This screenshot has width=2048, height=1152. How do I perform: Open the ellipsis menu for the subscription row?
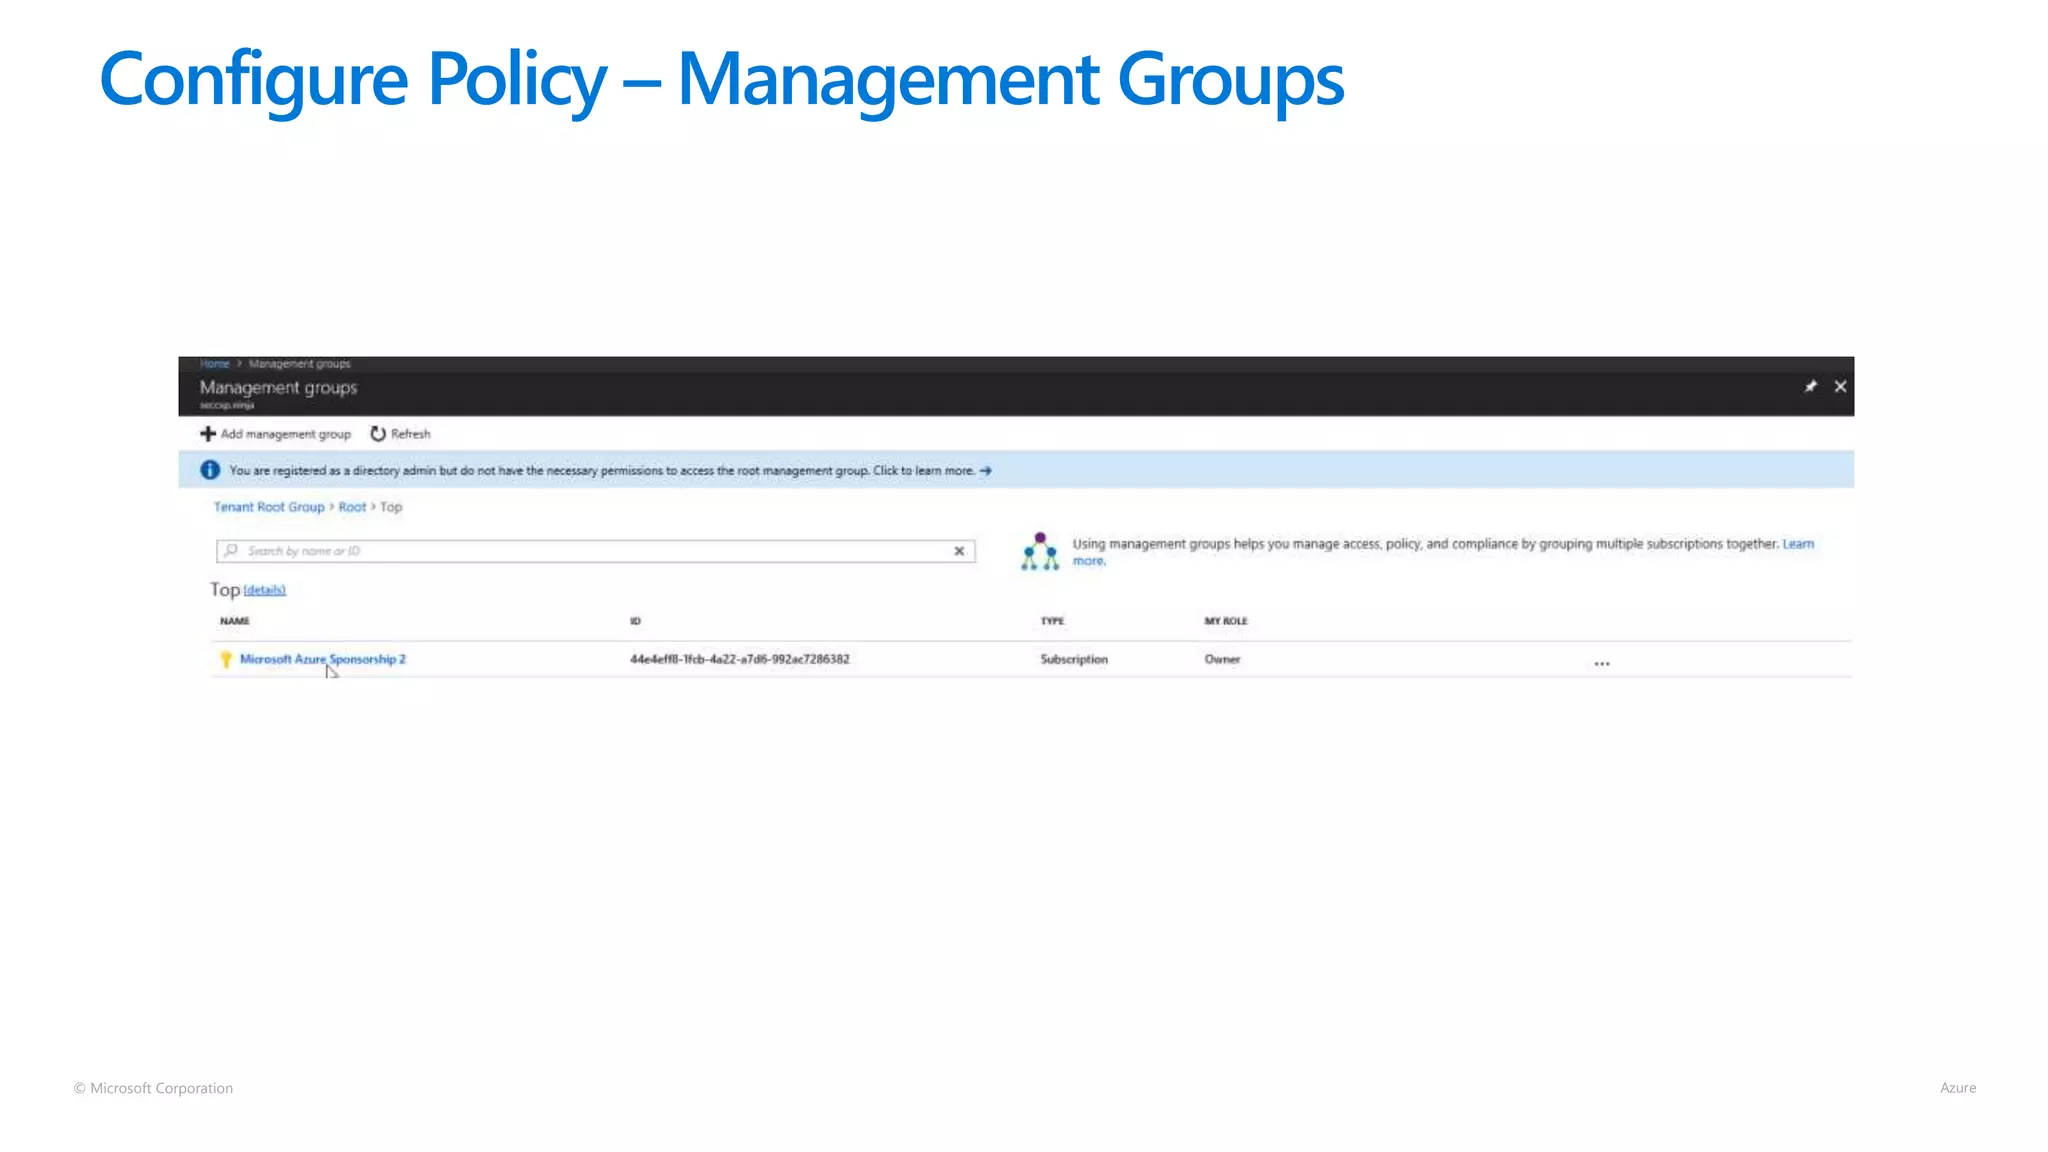(x=1602, y=663)
